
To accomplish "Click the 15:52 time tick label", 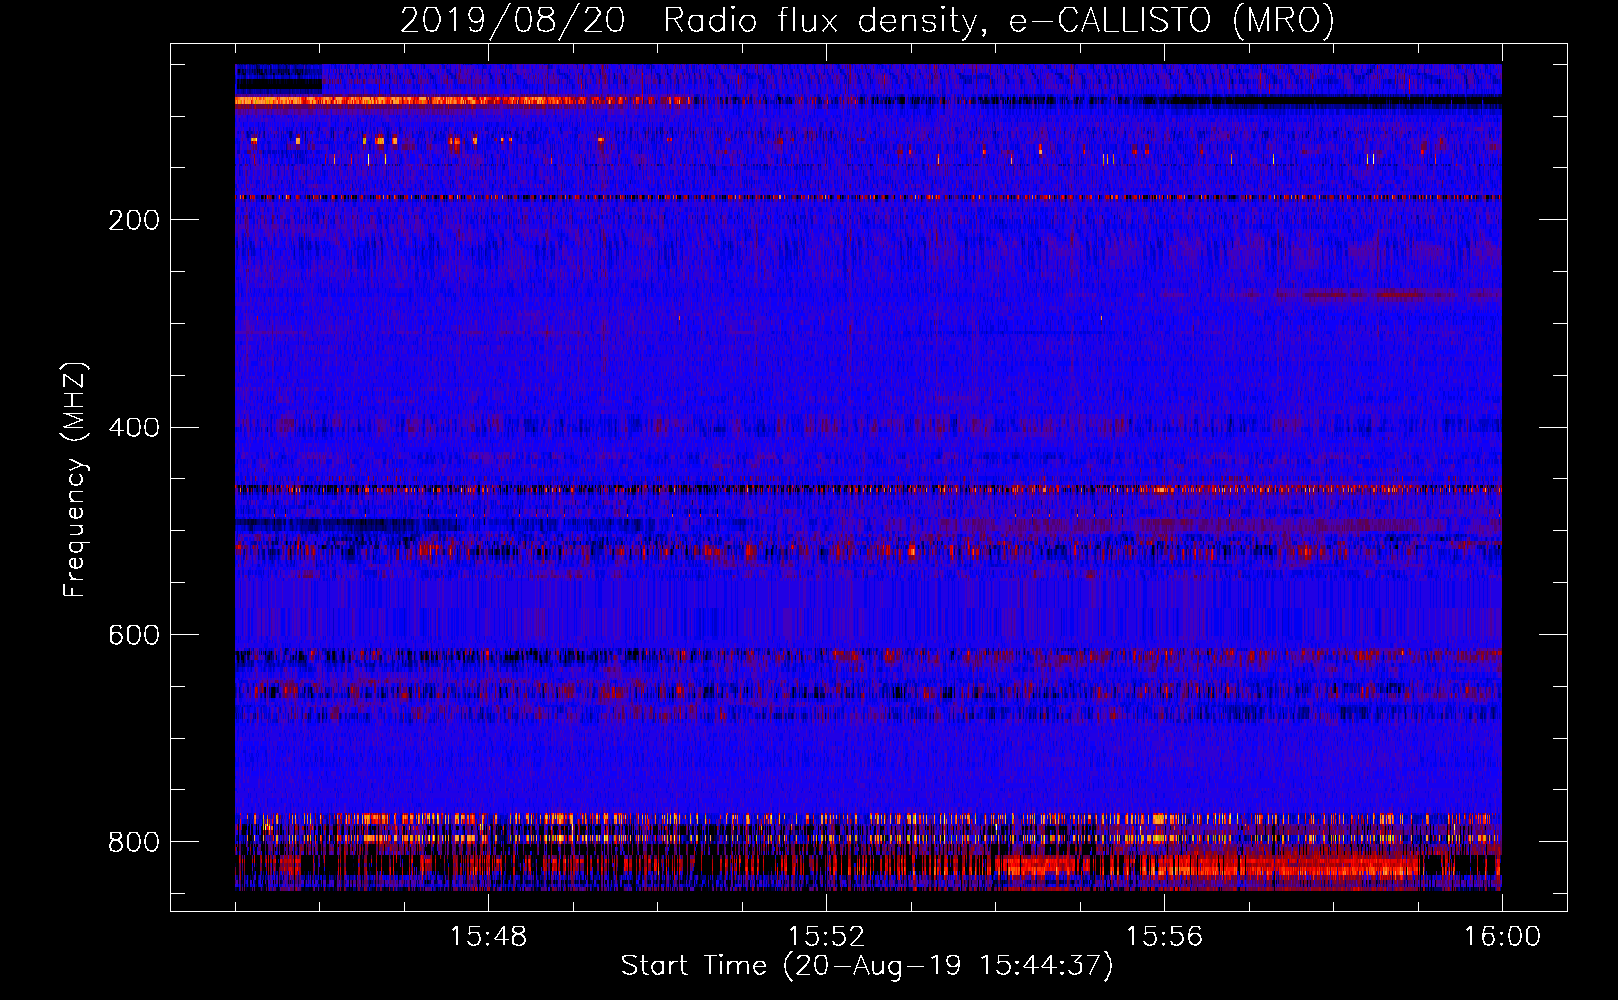I will coord(826,937).
